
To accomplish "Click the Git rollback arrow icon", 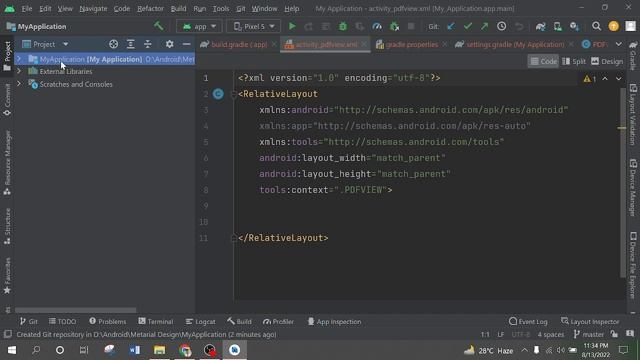I will point(519,27).
